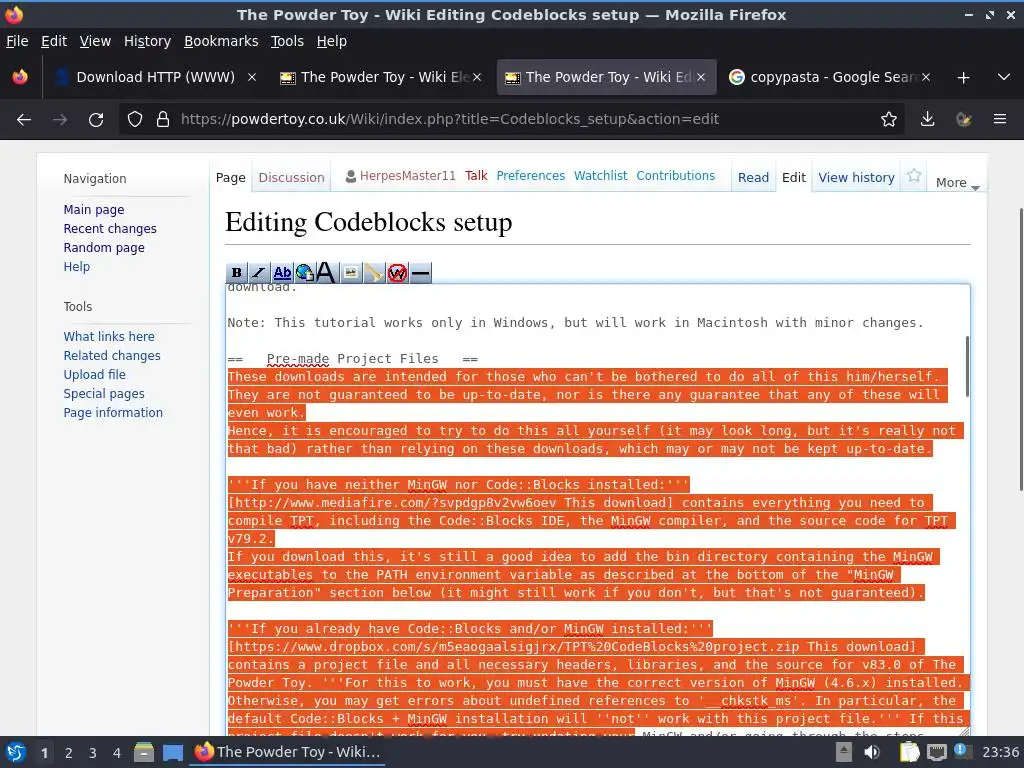Open the File menu
This screenshot has height=768, width=1024.
[x=17, y=41]
